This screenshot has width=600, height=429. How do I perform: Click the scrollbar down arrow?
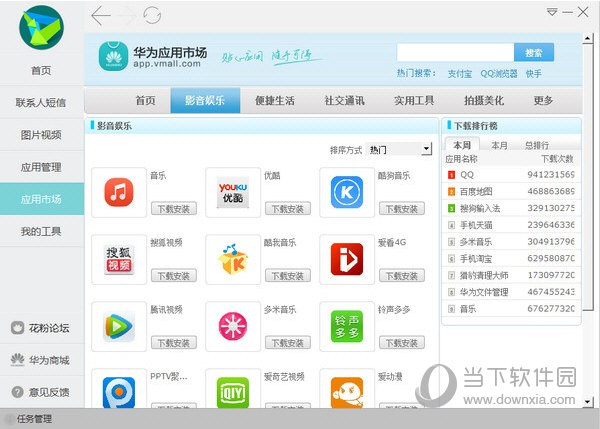click(x=588, y=402)
